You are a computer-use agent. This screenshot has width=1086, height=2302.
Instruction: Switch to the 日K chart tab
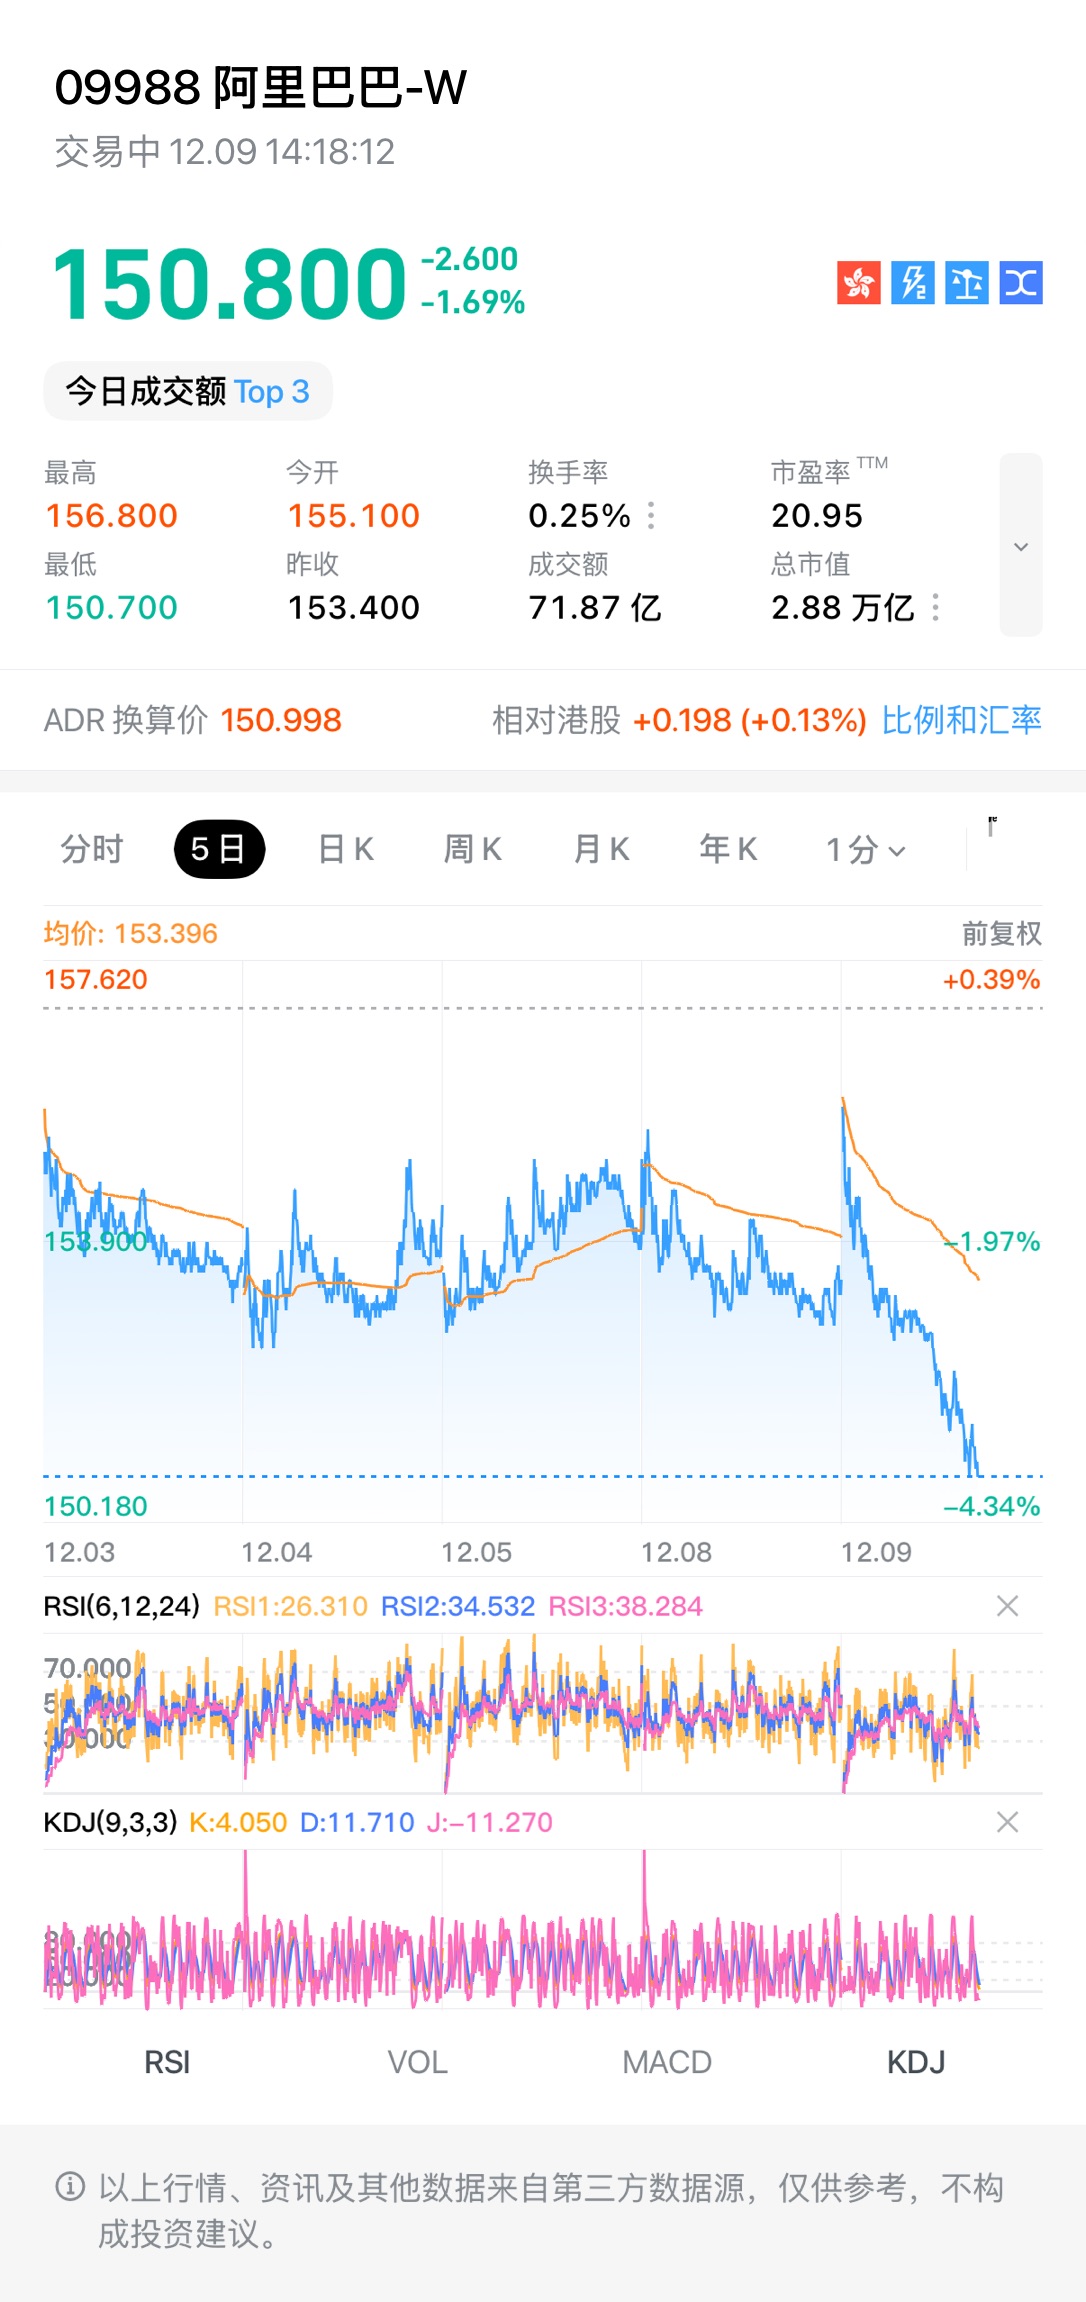345,850
